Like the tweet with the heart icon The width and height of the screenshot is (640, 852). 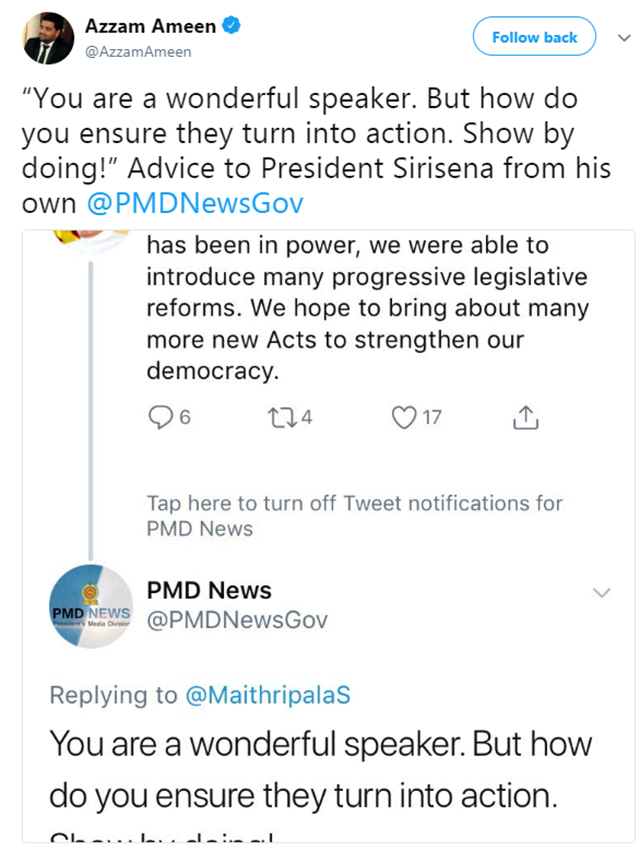pos(403,417)
